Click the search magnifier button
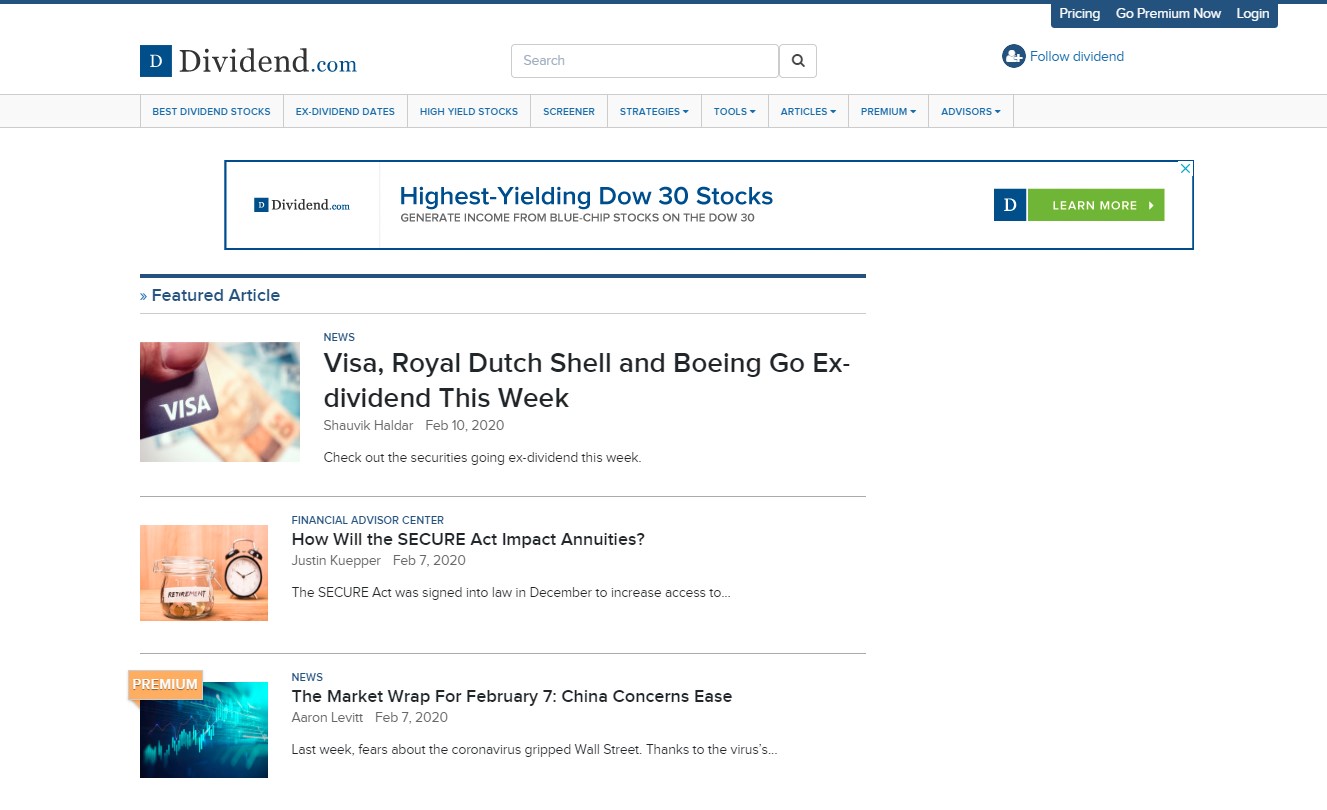 click(798, 61)
